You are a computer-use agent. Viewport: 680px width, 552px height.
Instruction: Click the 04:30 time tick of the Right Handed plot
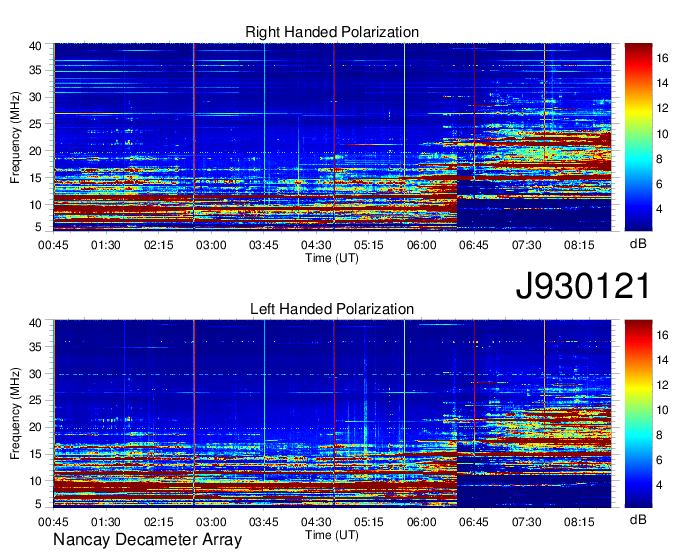click(316, 245)
